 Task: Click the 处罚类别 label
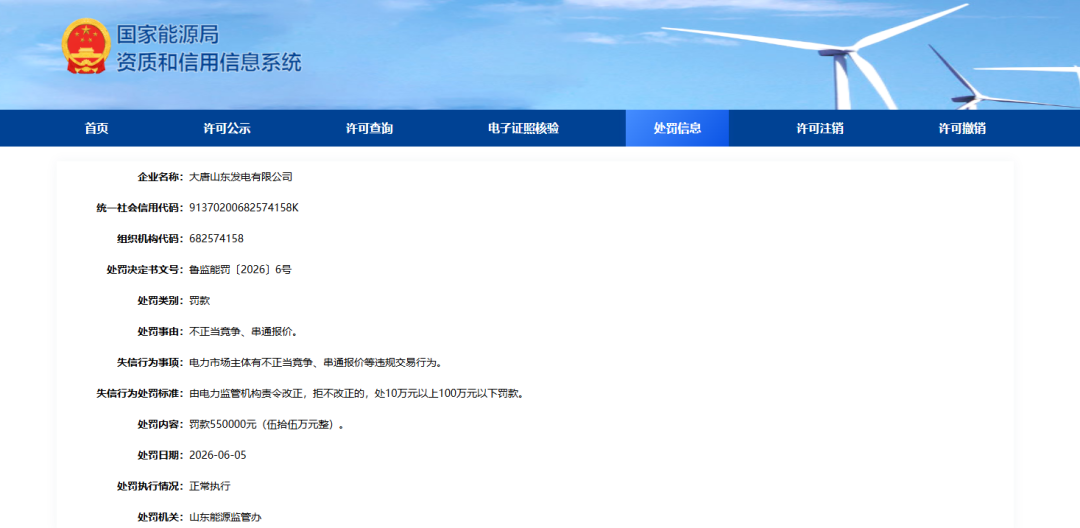[160, 301]
